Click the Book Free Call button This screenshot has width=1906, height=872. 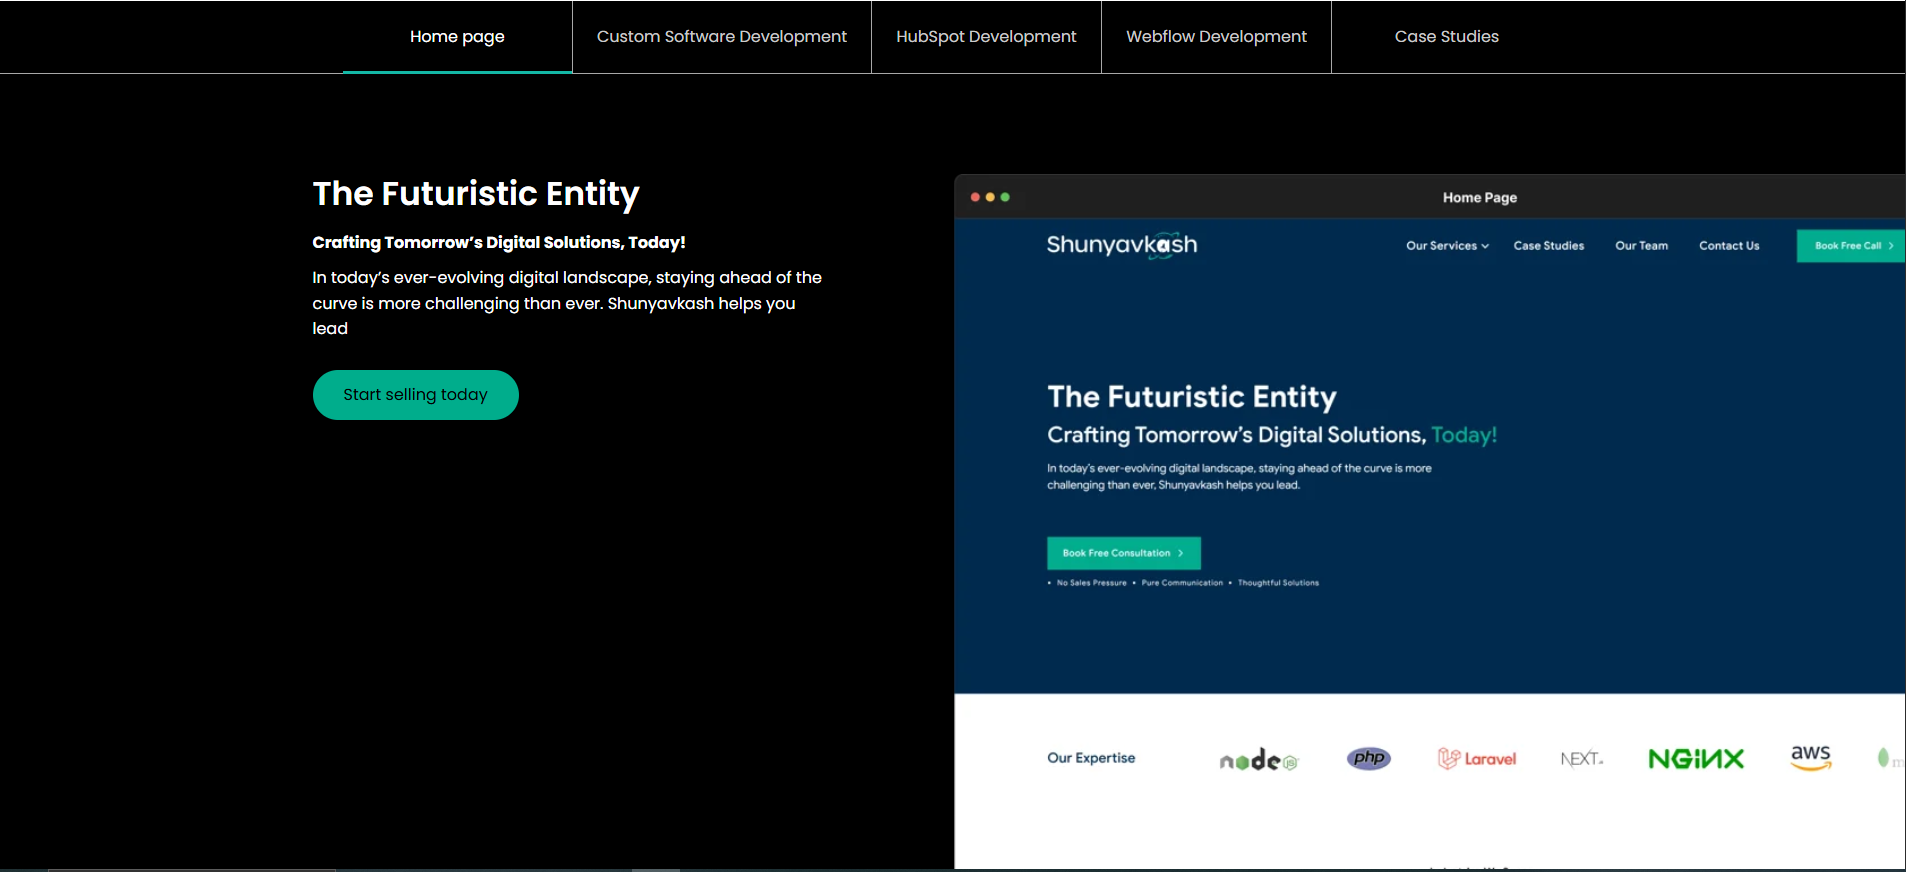(x=1850, y=246)
